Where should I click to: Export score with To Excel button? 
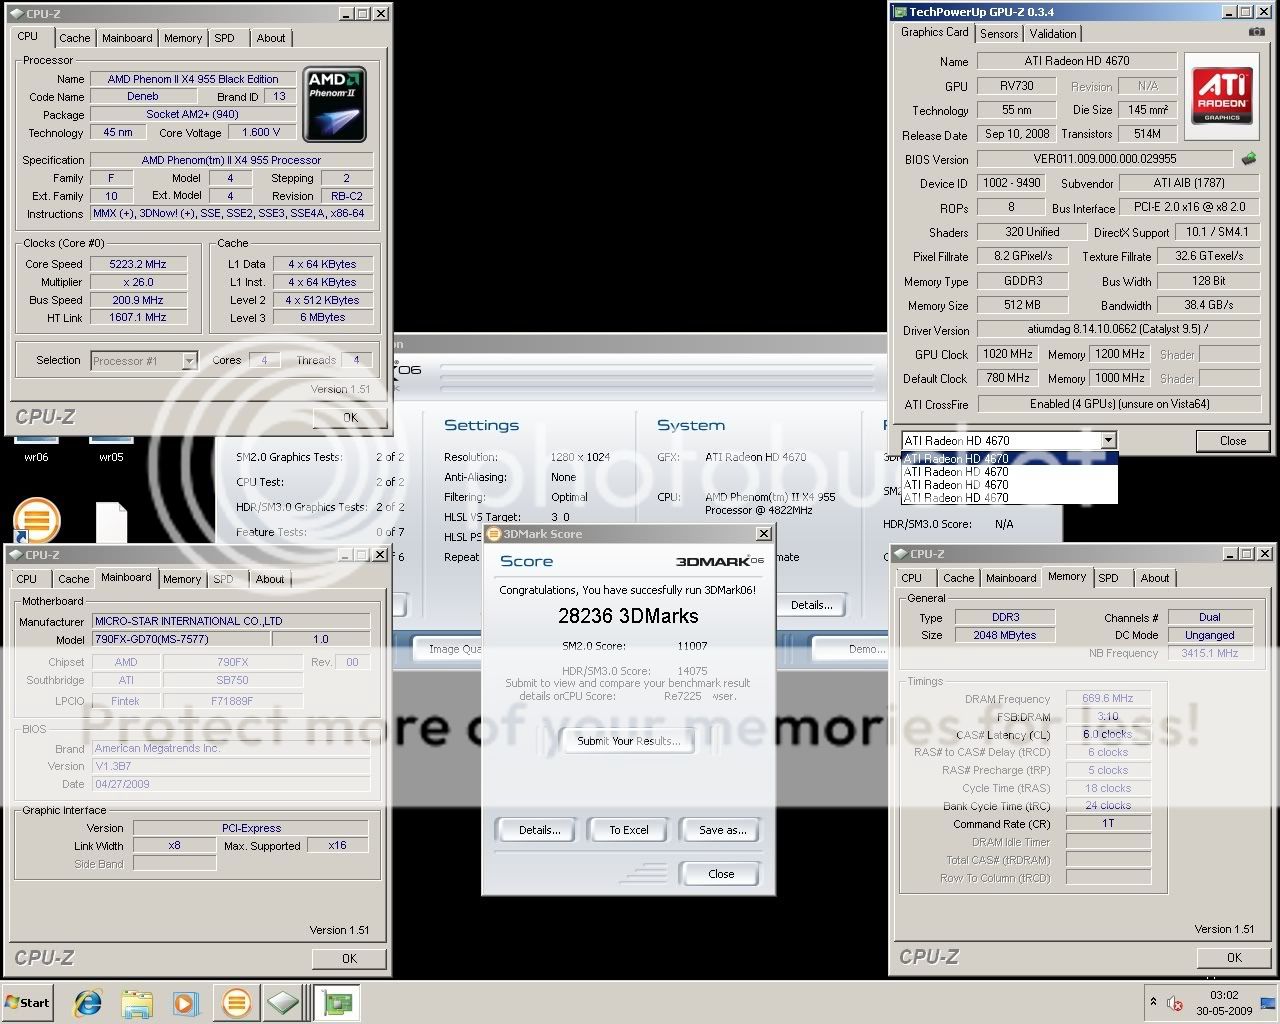coord(629,830)
